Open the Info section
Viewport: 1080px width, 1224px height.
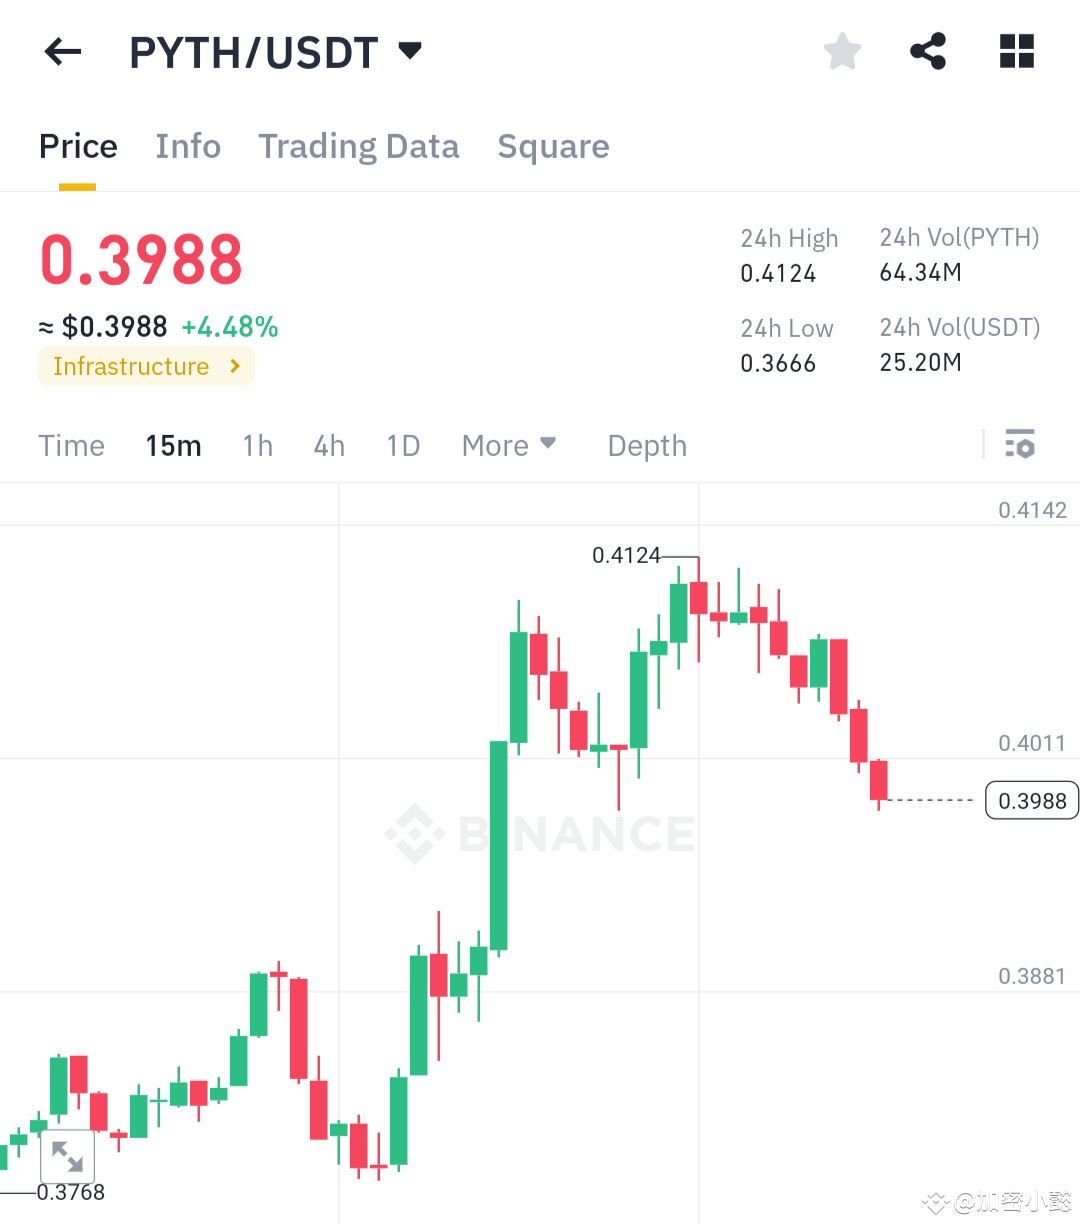(188, 146)
